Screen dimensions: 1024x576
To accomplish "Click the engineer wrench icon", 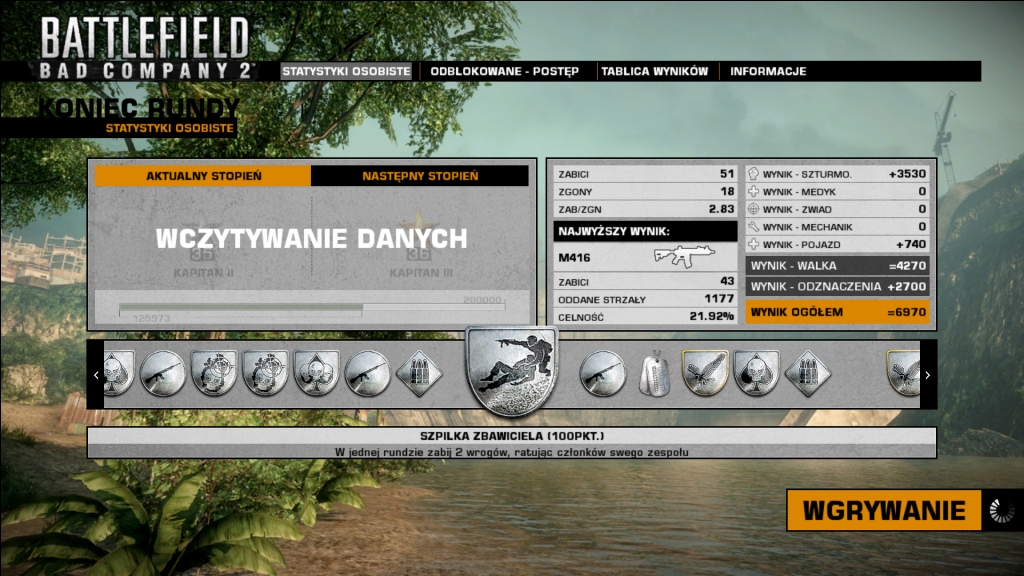I will pos(754,227).
